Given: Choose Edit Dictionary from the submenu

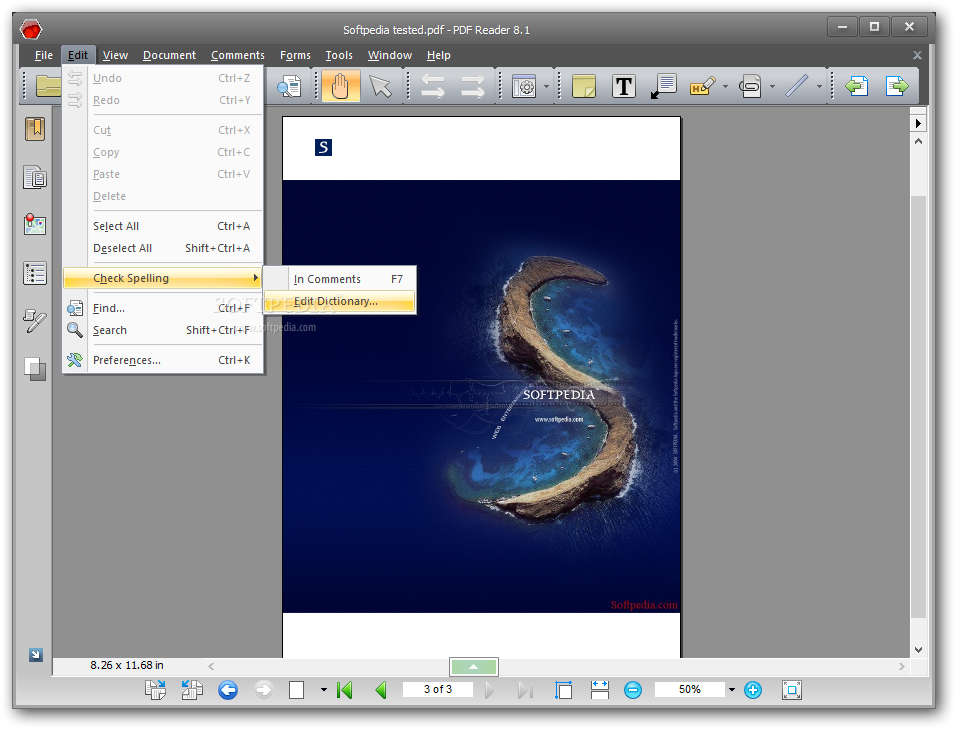Looking at the screenshot, I should pyautogui.click(x=340, y=301).
